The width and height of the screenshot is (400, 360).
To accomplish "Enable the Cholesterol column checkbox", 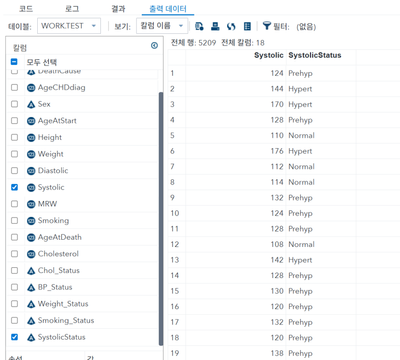I will tap(14, 254).
